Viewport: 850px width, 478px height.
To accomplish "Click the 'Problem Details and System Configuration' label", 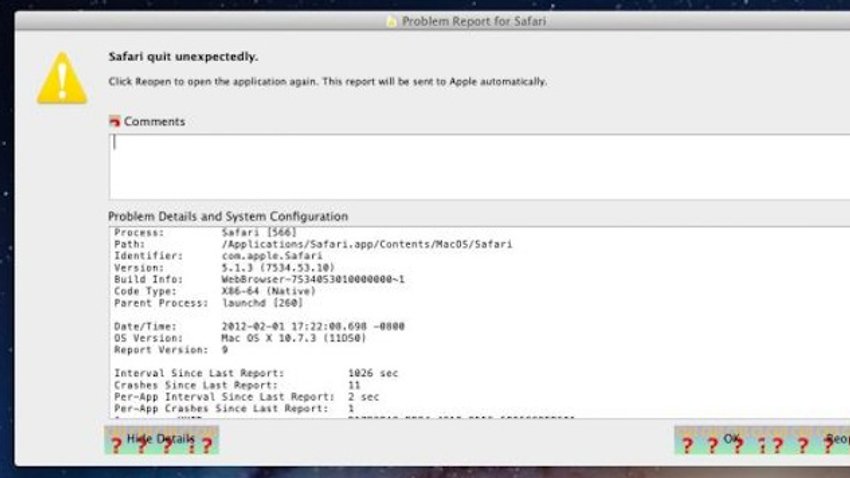I will click(228, 216).
